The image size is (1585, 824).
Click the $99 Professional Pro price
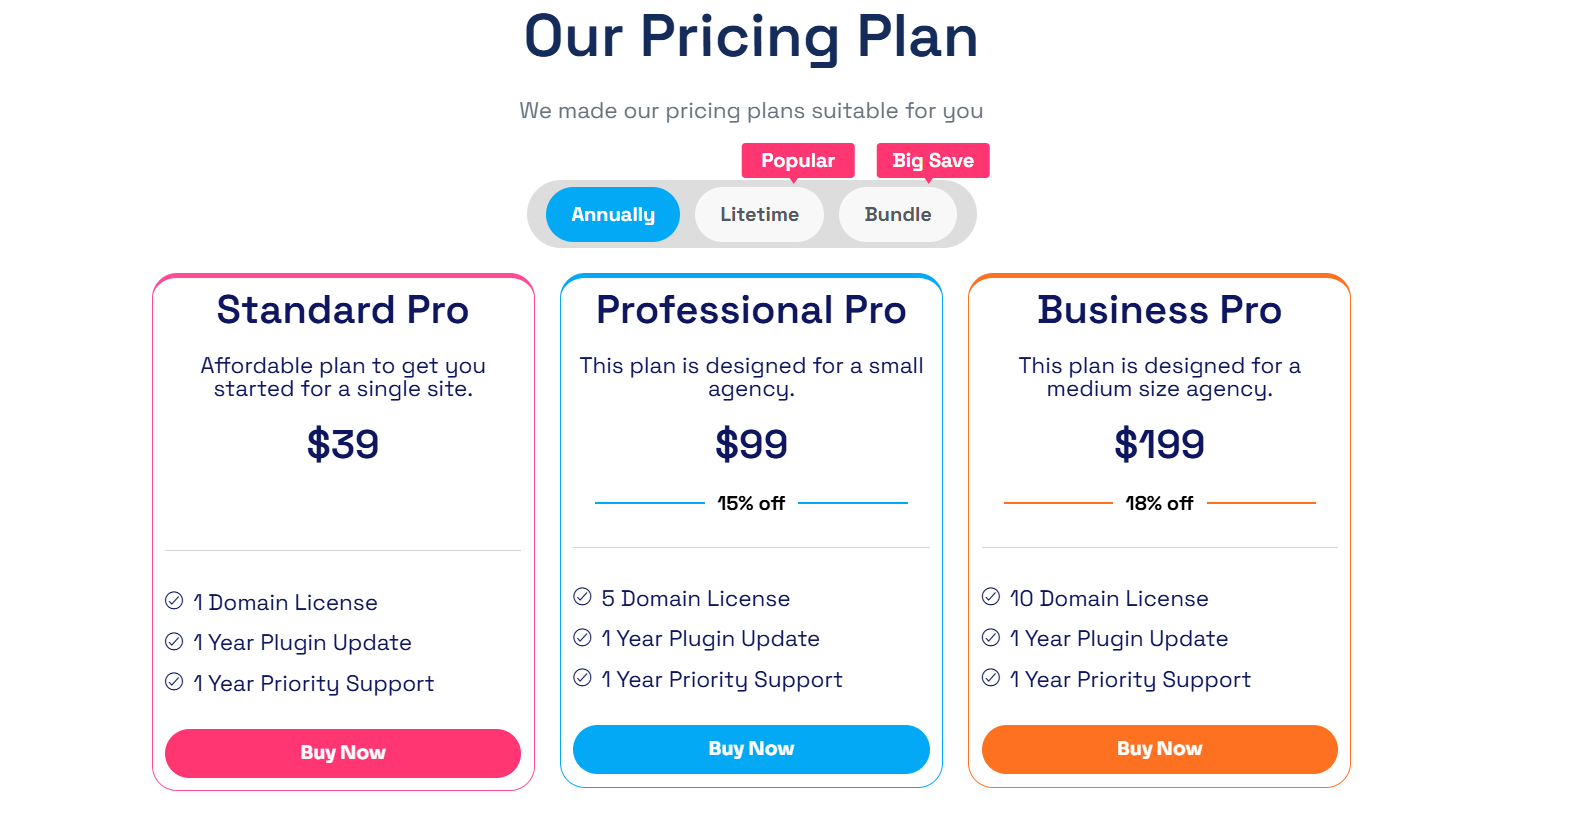[x=751, y=444]
